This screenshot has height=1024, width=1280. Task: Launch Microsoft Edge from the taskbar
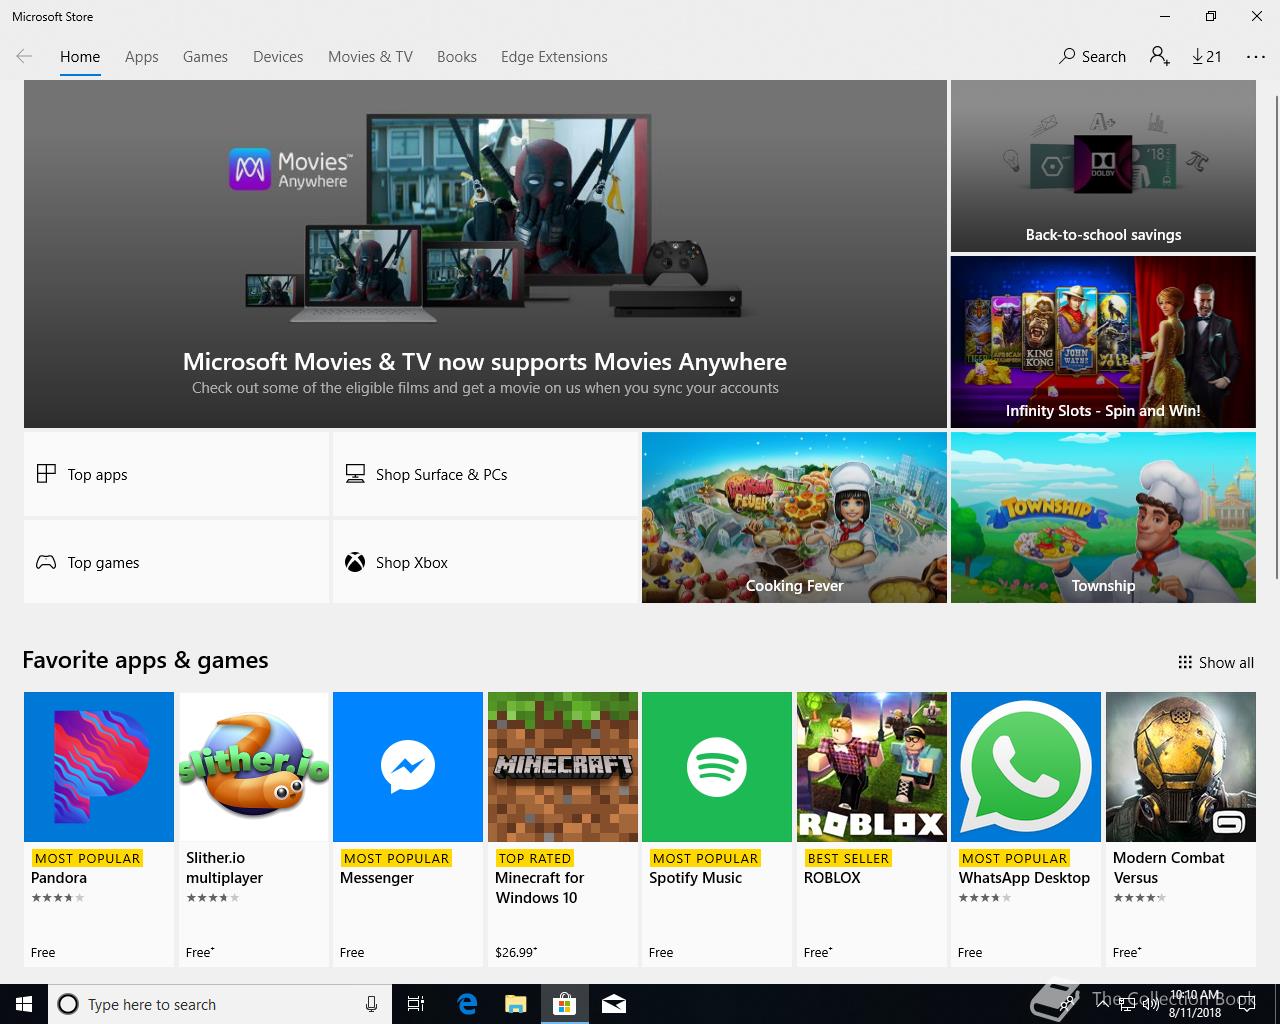click(x=466, y=1004)
